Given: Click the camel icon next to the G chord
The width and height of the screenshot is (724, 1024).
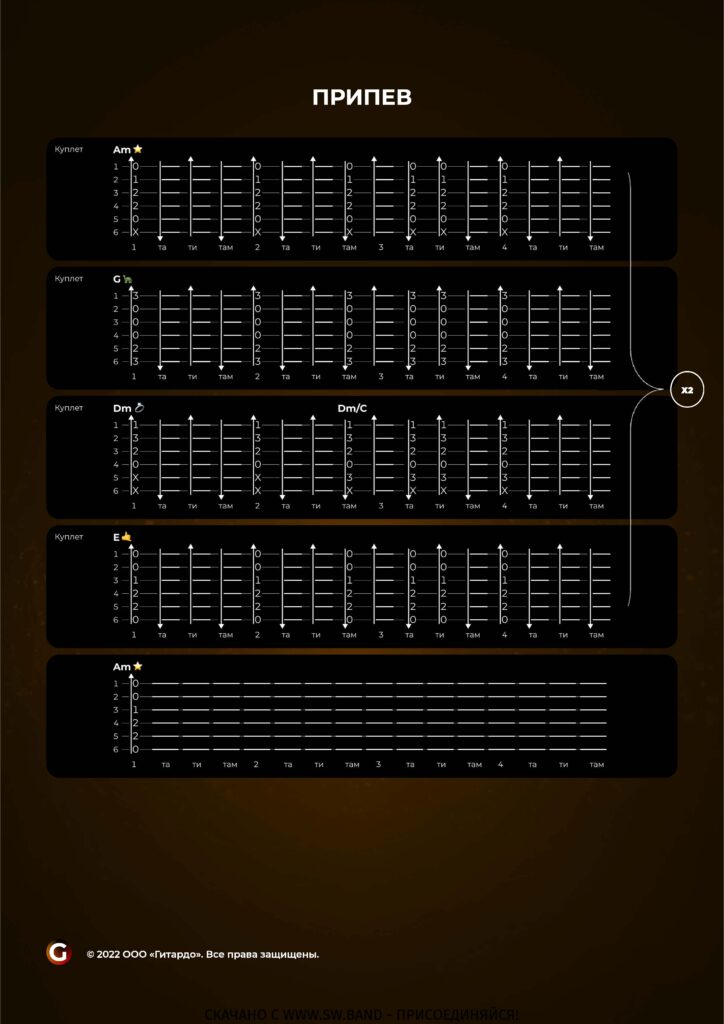Looking at the screenshot, I should pyautogui.click(x=127, y=279).
